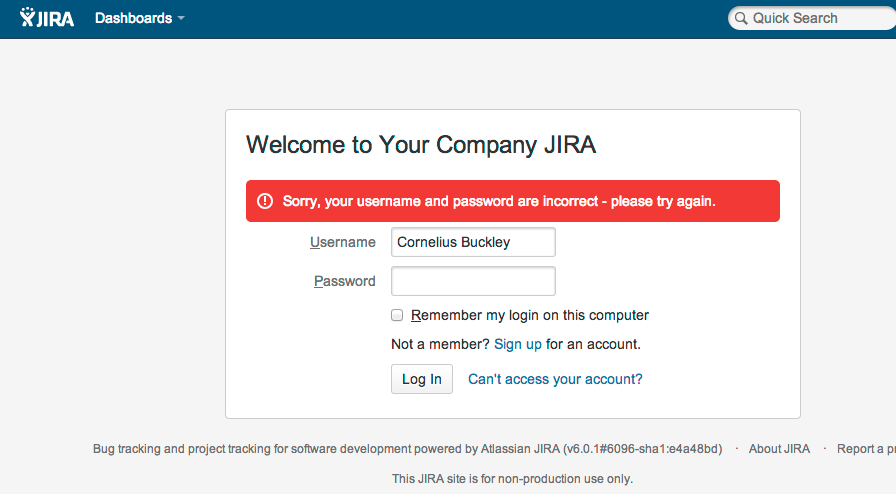The image size is (896, 494).
Task: Click the 'Welcome to Your Company JIRA' heading
Action: [421, 145]
